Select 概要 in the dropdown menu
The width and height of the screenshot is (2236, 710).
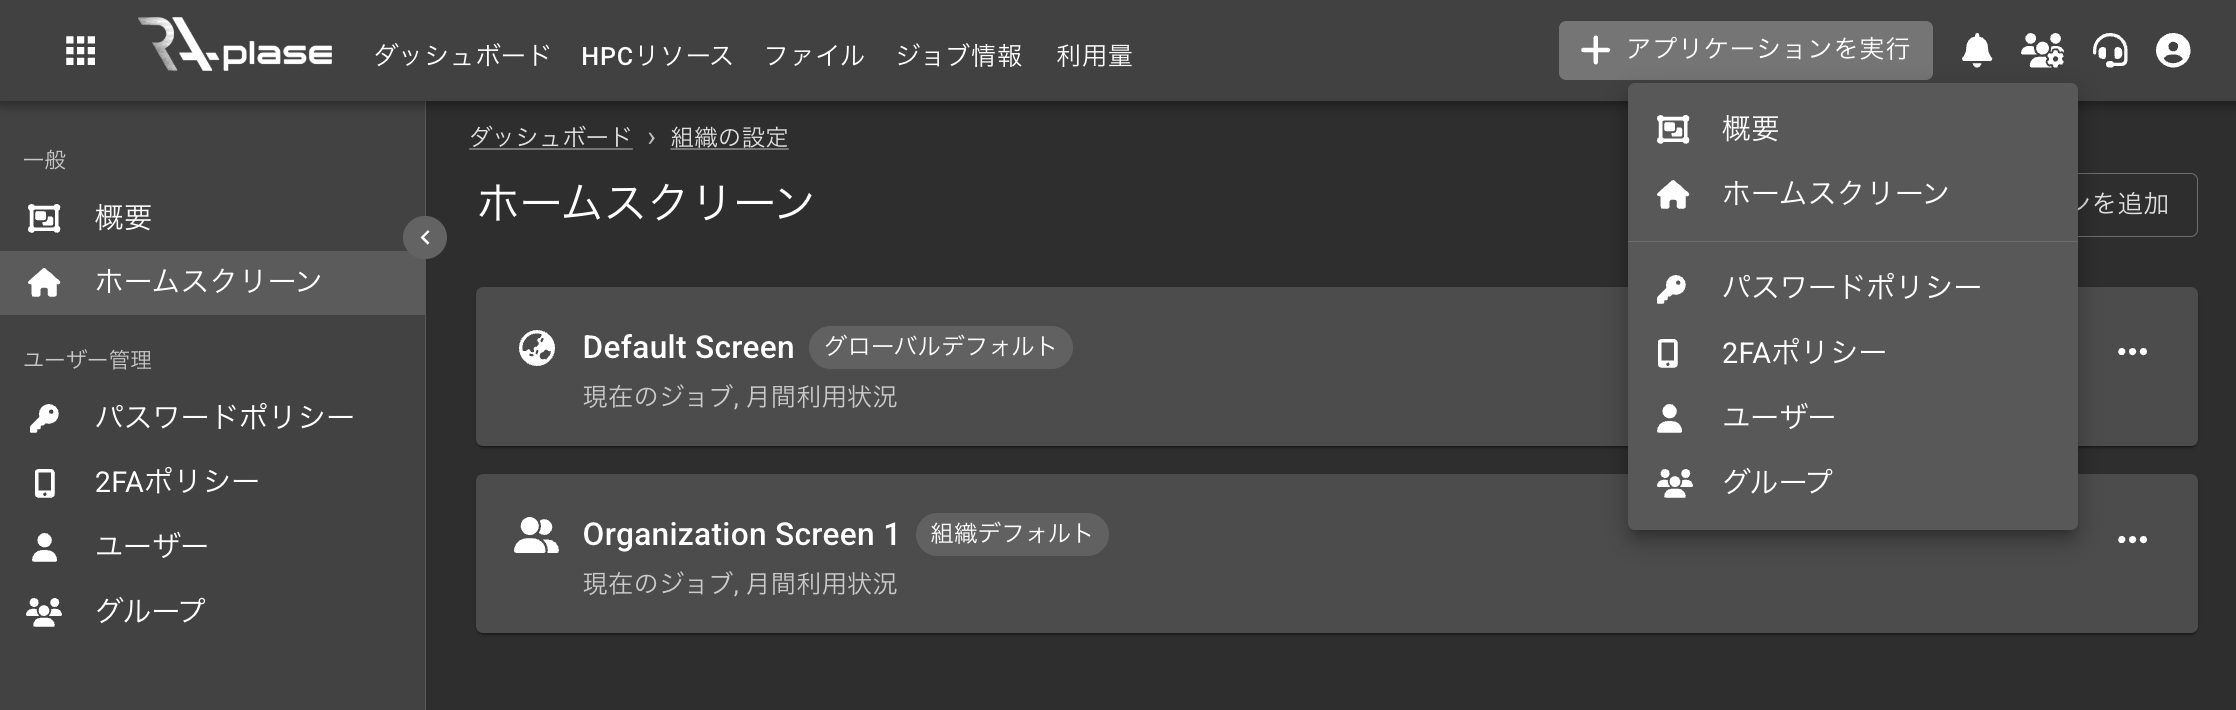(x=1750, y=129)
